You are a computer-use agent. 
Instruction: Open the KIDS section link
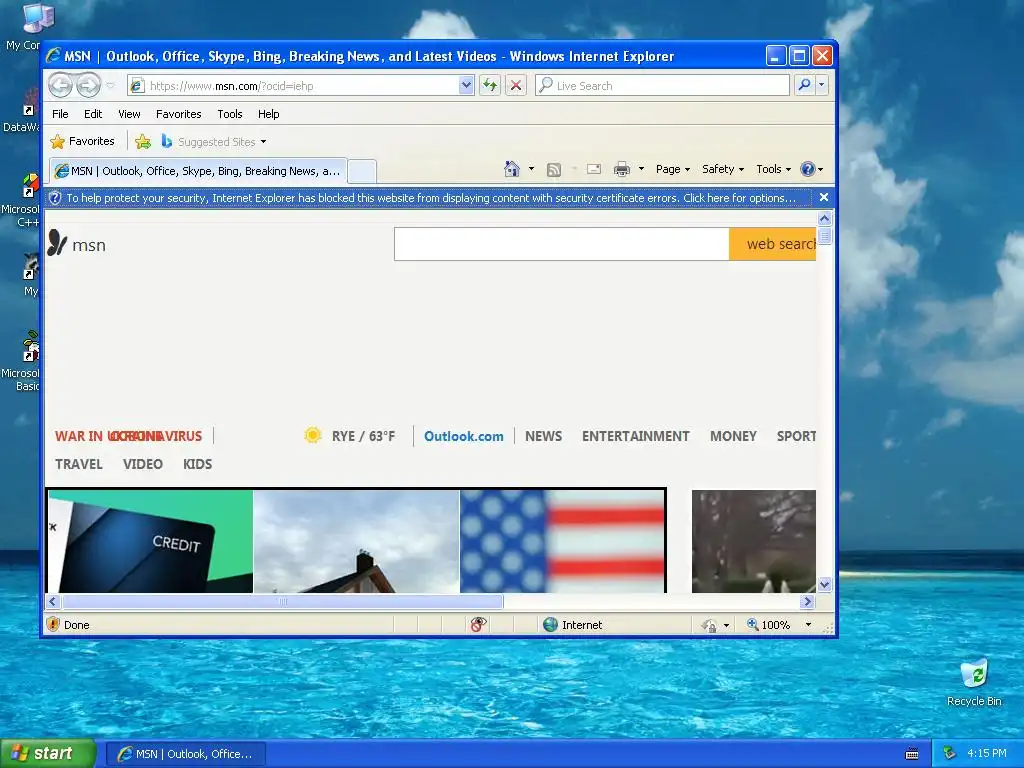click(197, 464)
